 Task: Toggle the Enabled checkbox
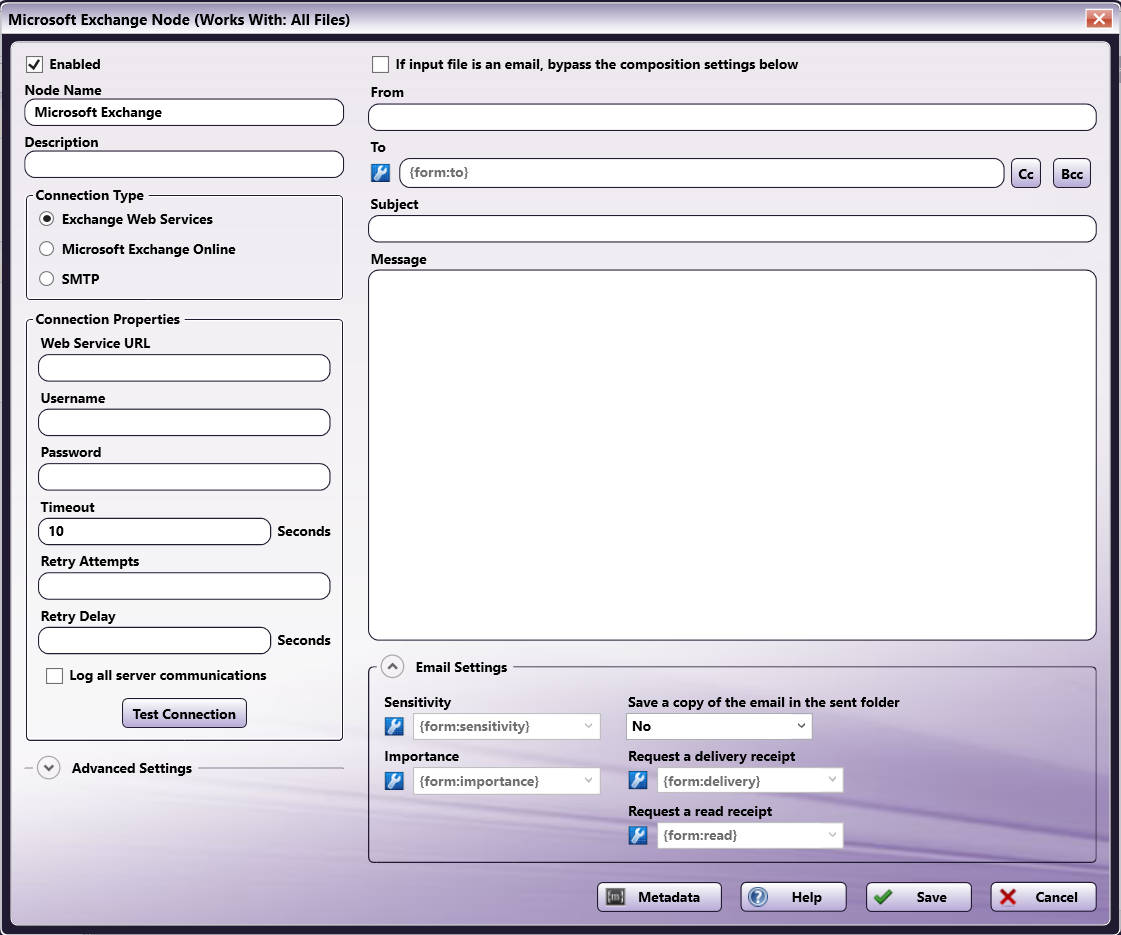coord(34,64)
